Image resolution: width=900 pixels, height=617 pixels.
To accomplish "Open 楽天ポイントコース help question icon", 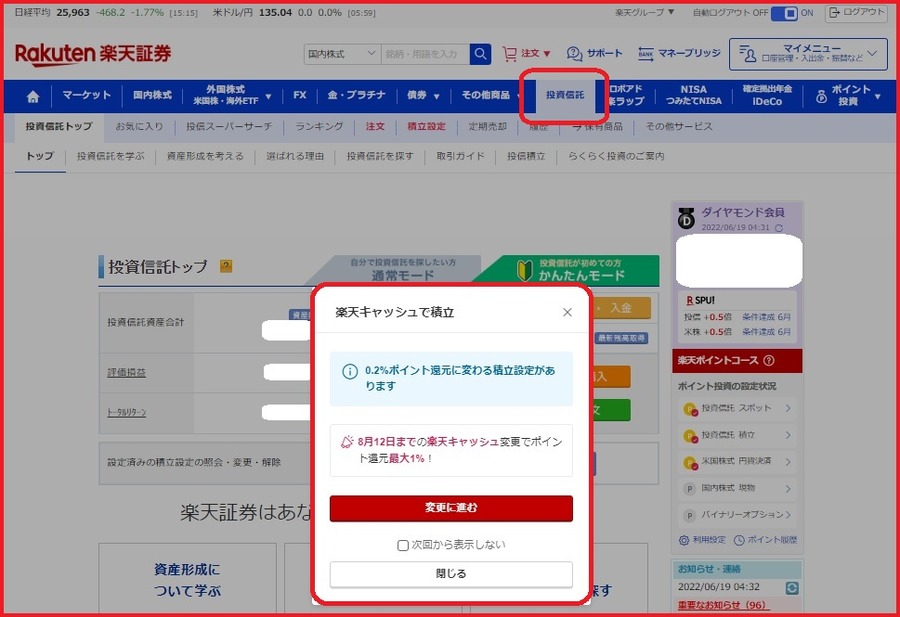I will (x=769, y=360).
